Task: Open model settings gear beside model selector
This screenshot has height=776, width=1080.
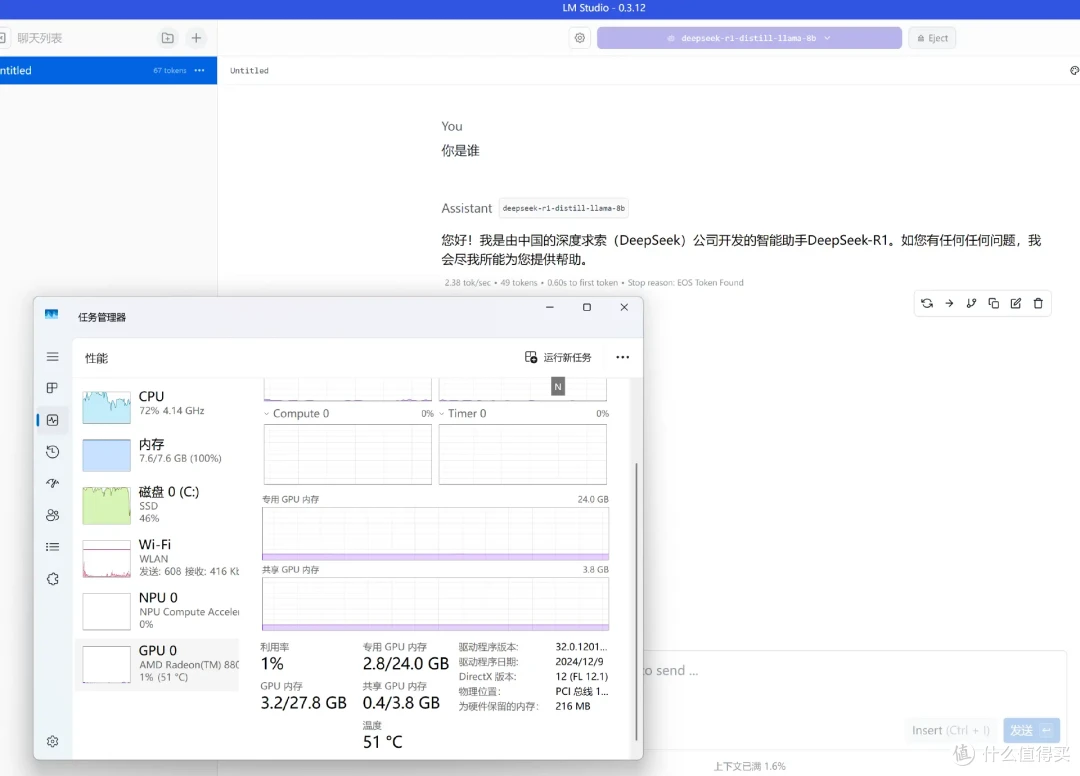Action: click(580, 38)
